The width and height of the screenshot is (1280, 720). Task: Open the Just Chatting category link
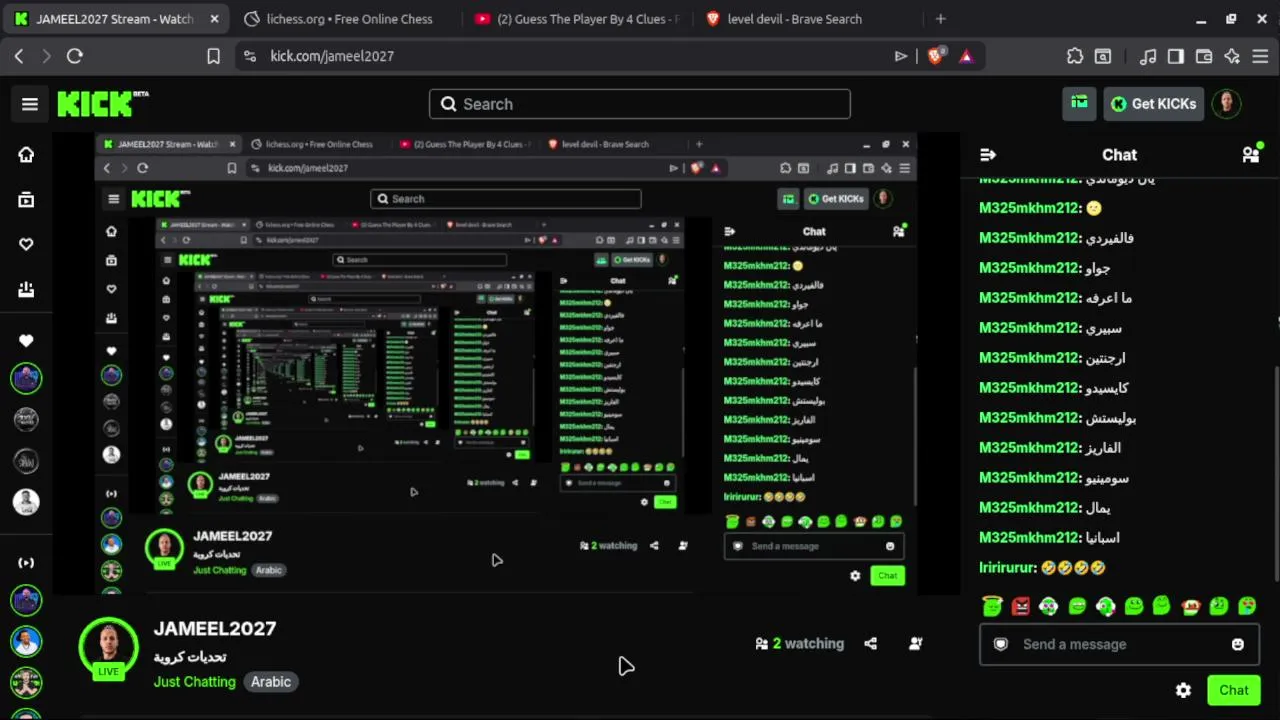195,682
